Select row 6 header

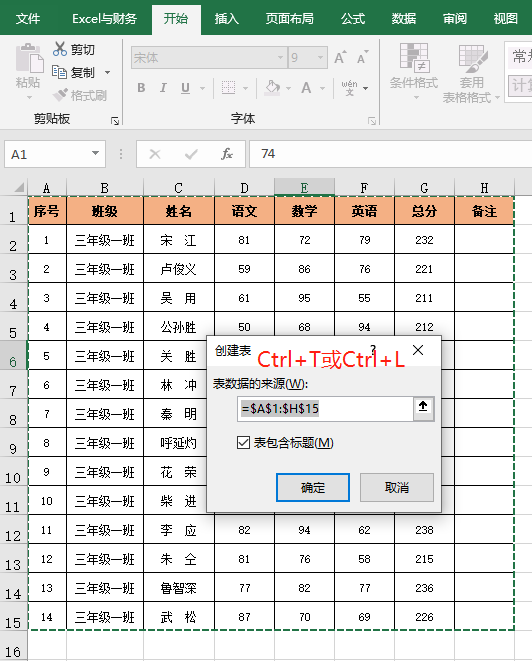13,357
